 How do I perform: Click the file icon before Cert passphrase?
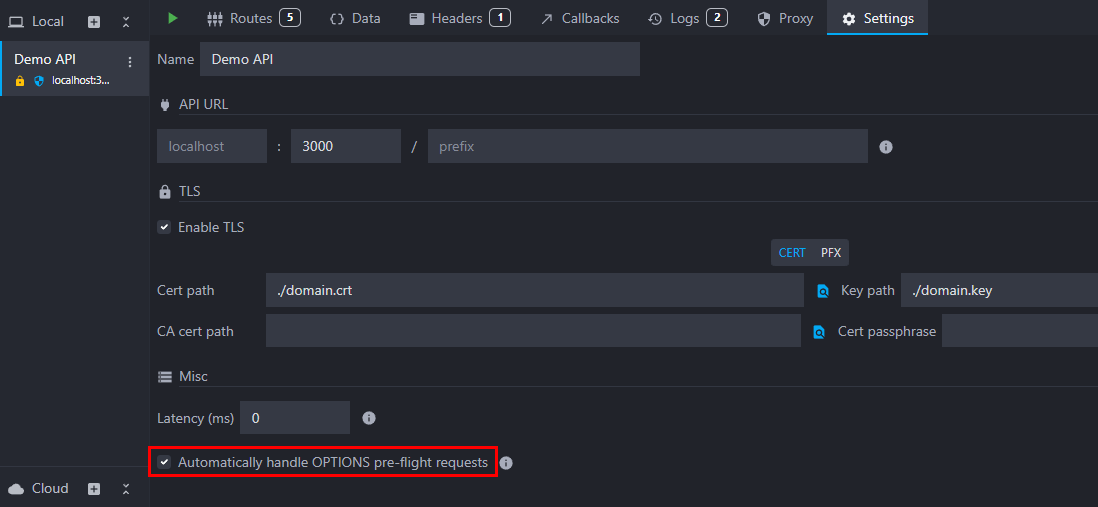click(x=819, y=331)
